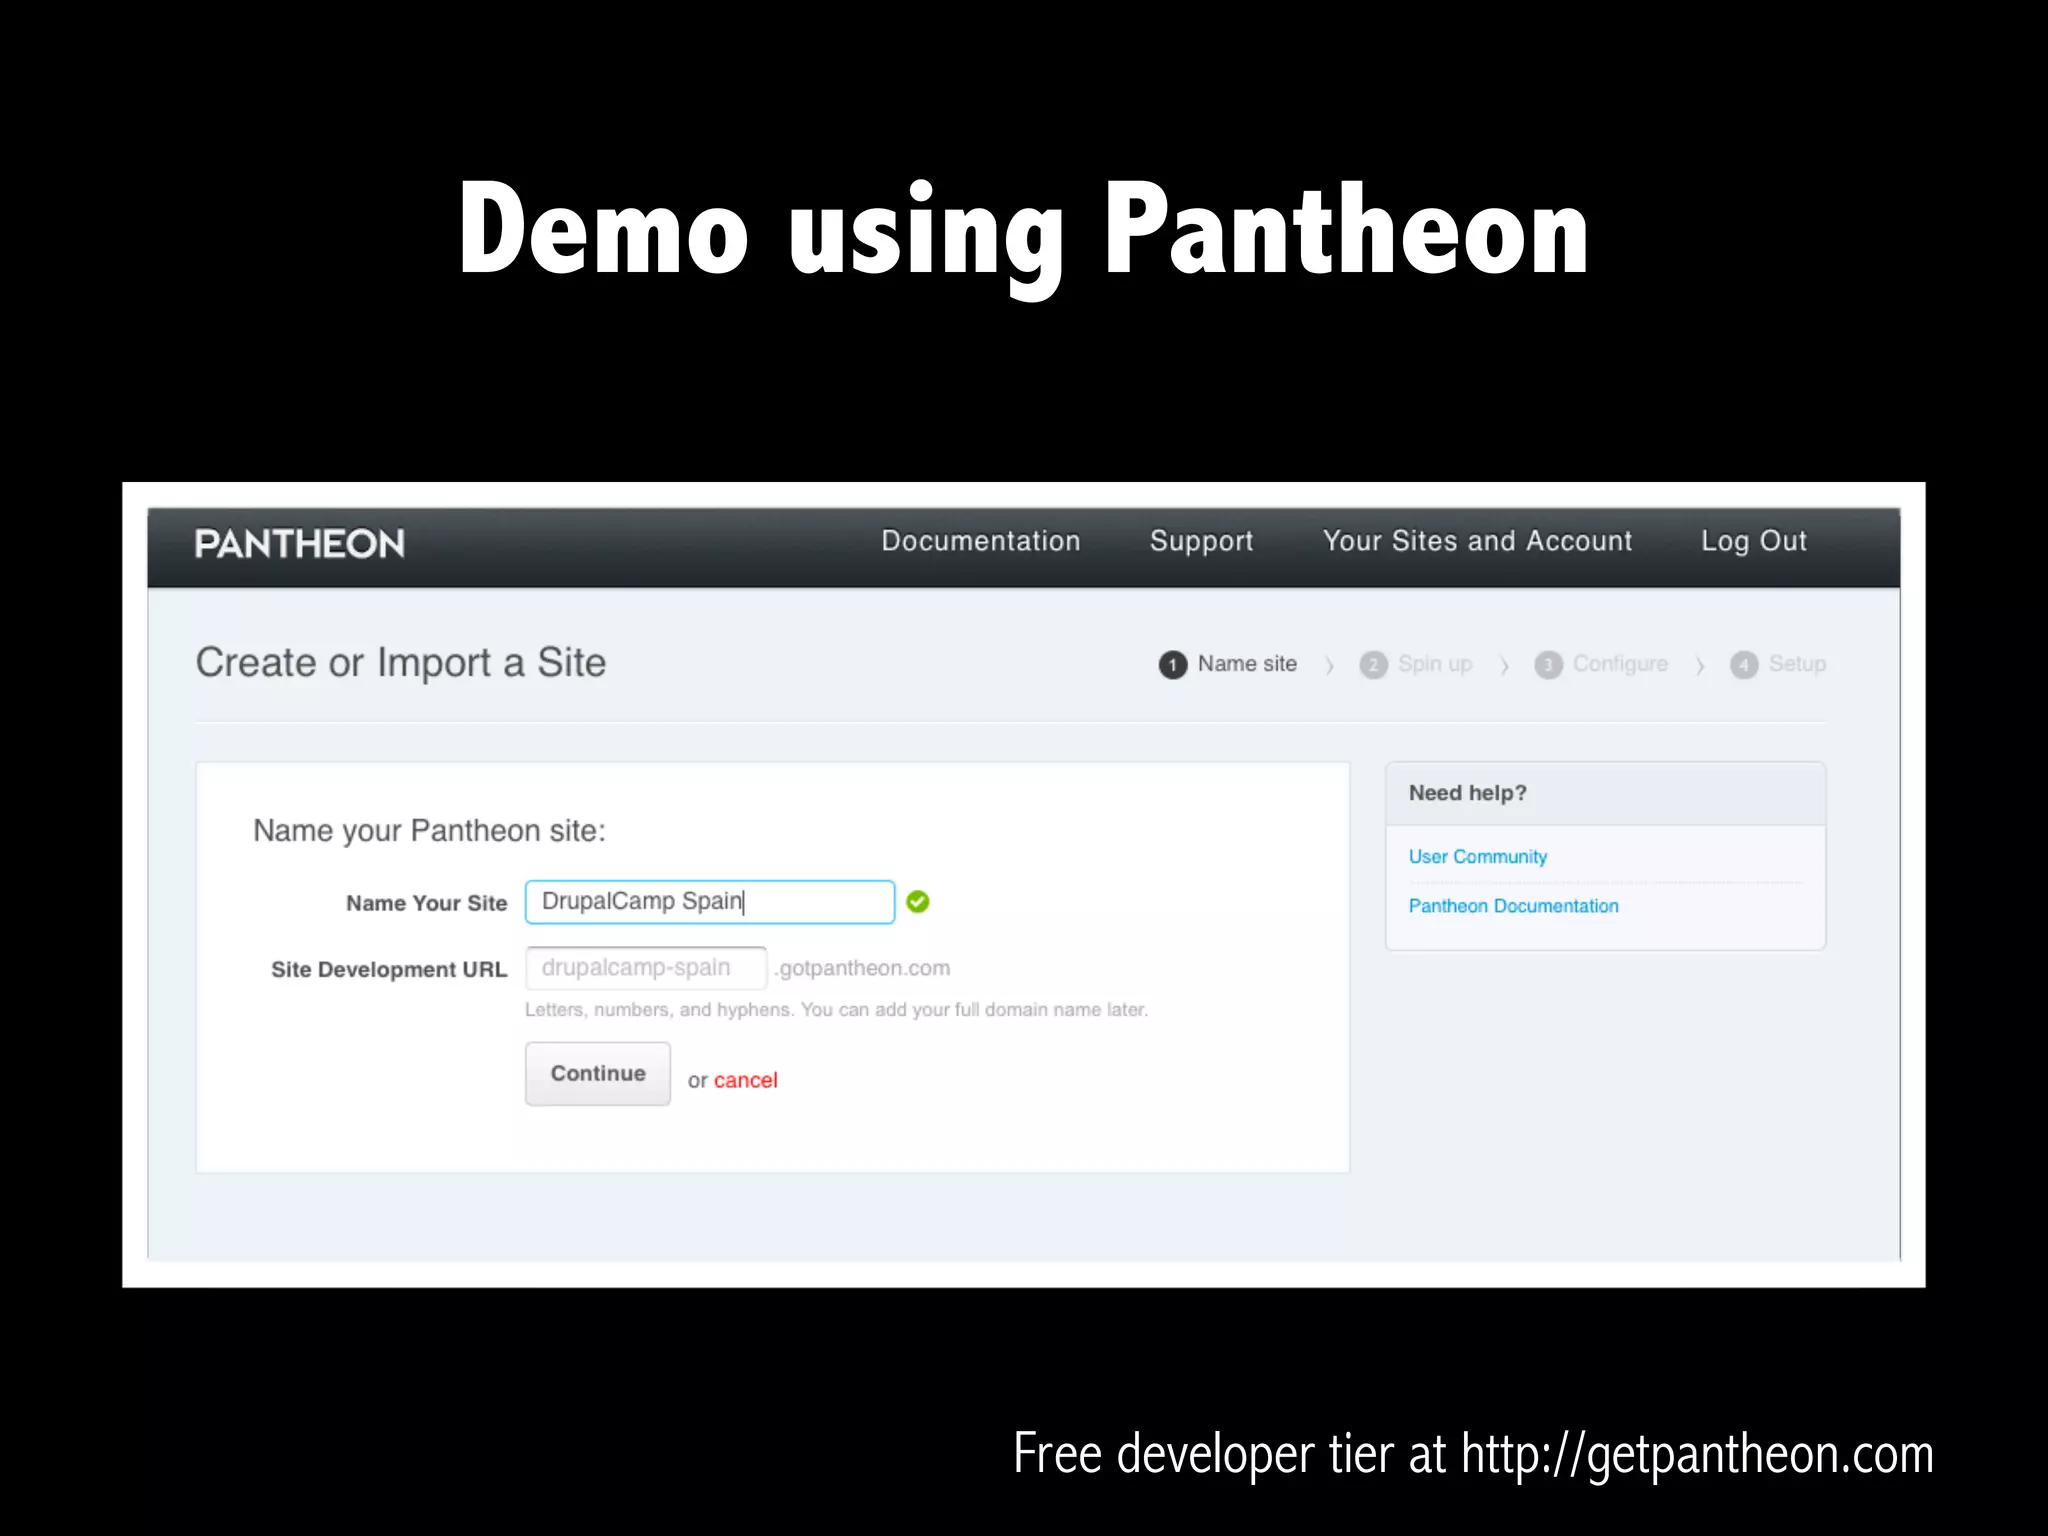2048x1536 pixels.
Task: Click Log Out in header
Action: click(x=1754, y=542)
